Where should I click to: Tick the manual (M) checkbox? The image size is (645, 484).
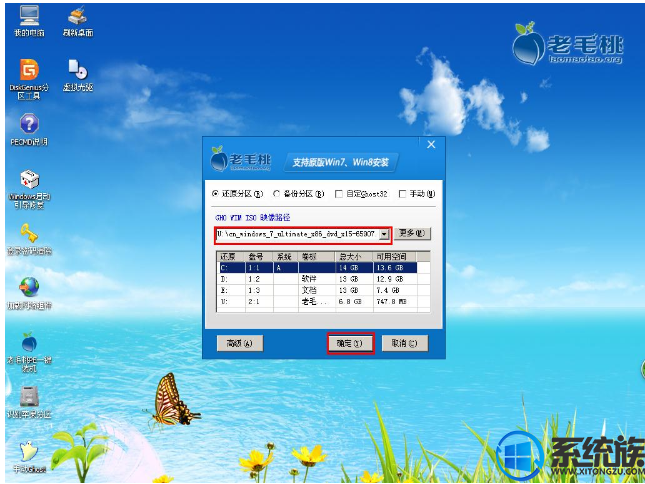(x=402, y=194)
